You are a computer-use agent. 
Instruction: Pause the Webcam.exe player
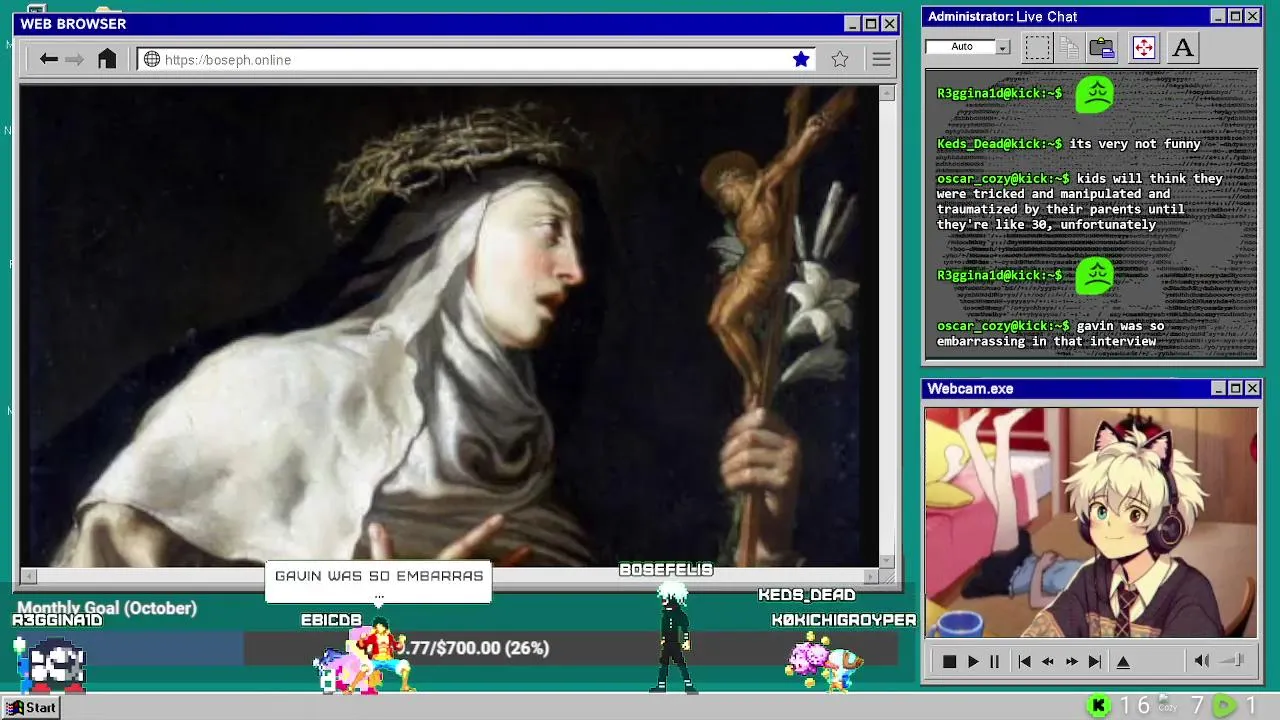tap(994, 661)
